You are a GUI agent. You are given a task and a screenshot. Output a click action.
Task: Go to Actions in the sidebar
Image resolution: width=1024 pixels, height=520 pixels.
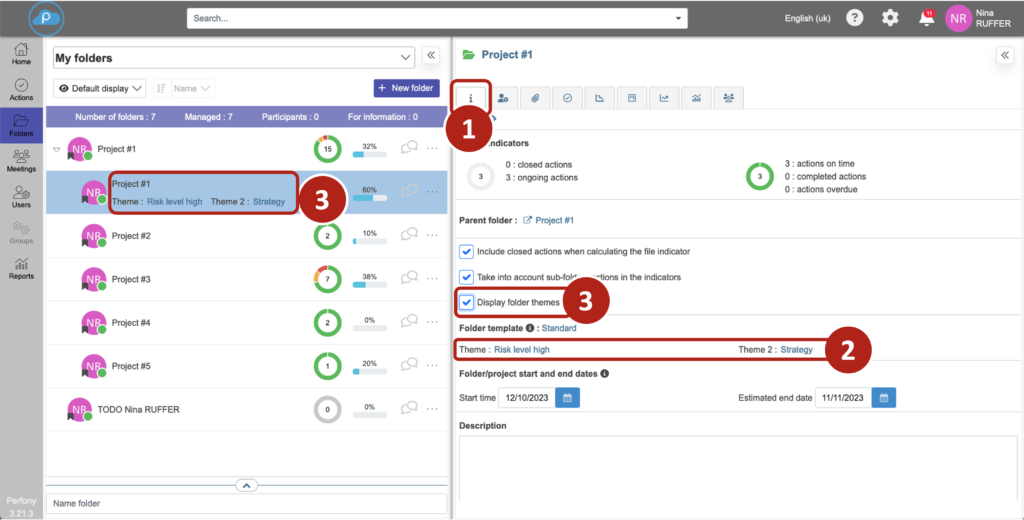point(21,90)
